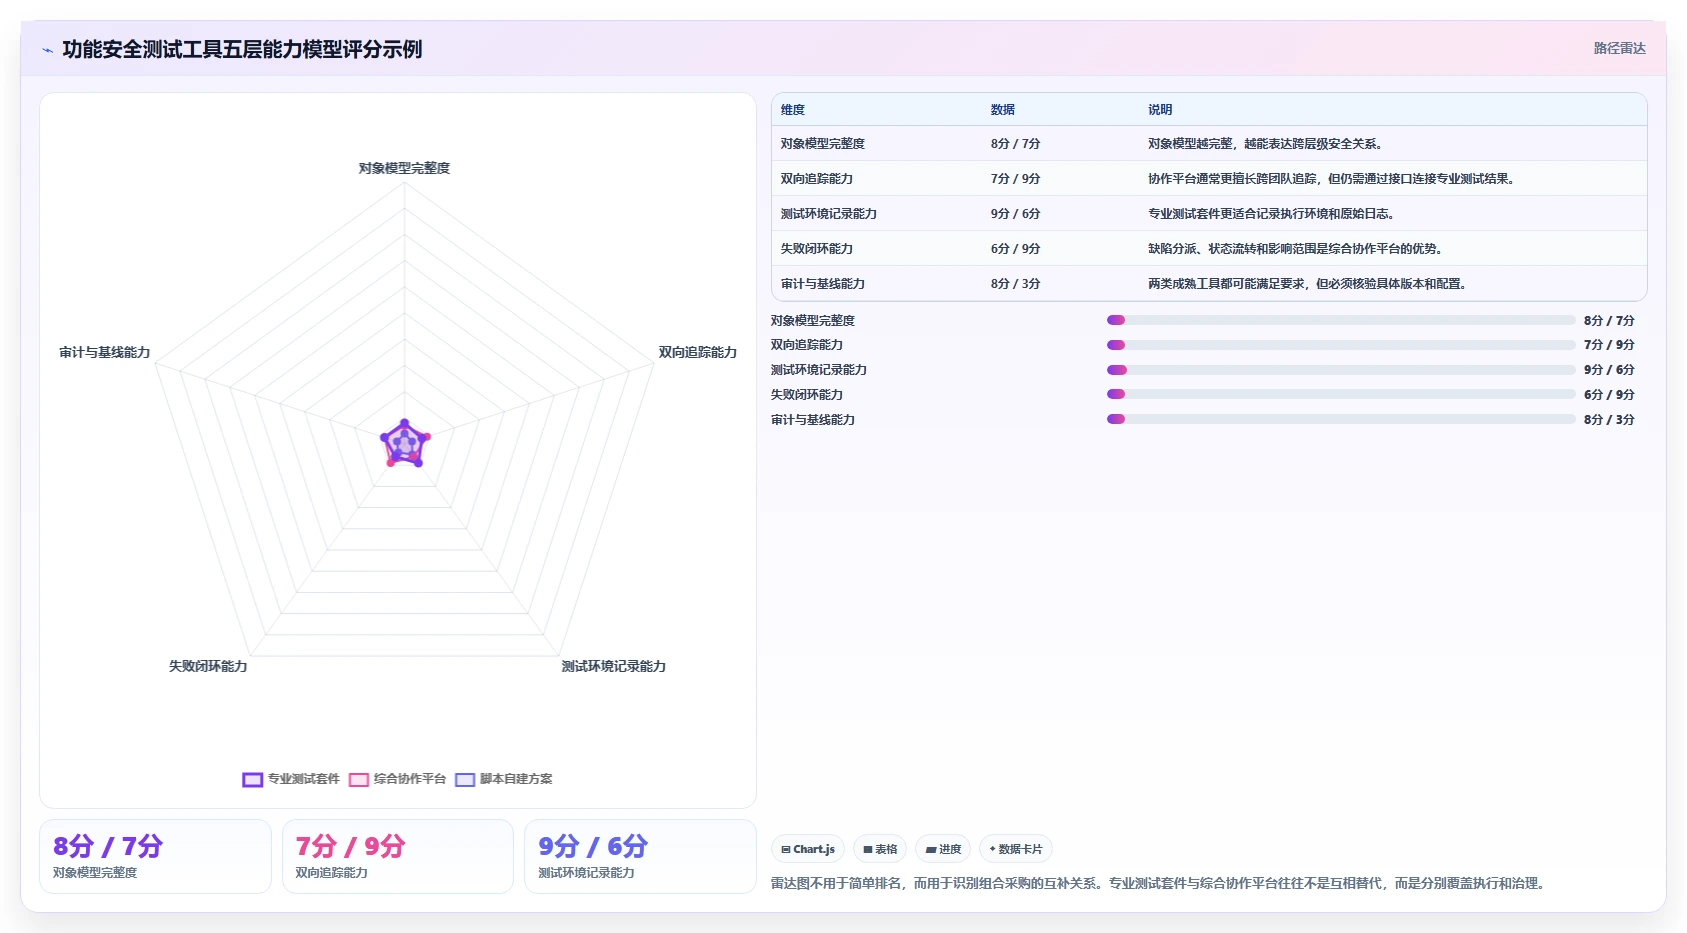Toggle the 专业测试套件 legend swatch
The image size is (1687, 933).
[x=253, y=779]
